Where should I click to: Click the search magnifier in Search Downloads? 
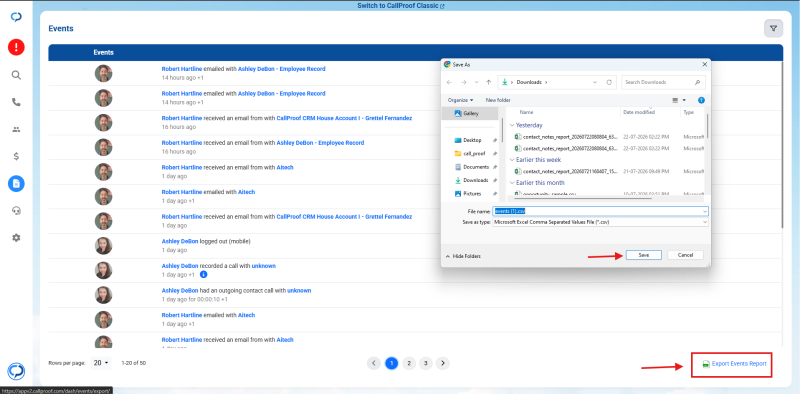(x=697, y=82)
